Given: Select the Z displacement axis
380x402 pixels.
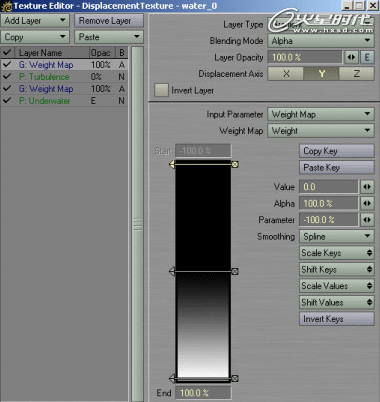Looking at the screenshot, I should [x=357, y=74].
